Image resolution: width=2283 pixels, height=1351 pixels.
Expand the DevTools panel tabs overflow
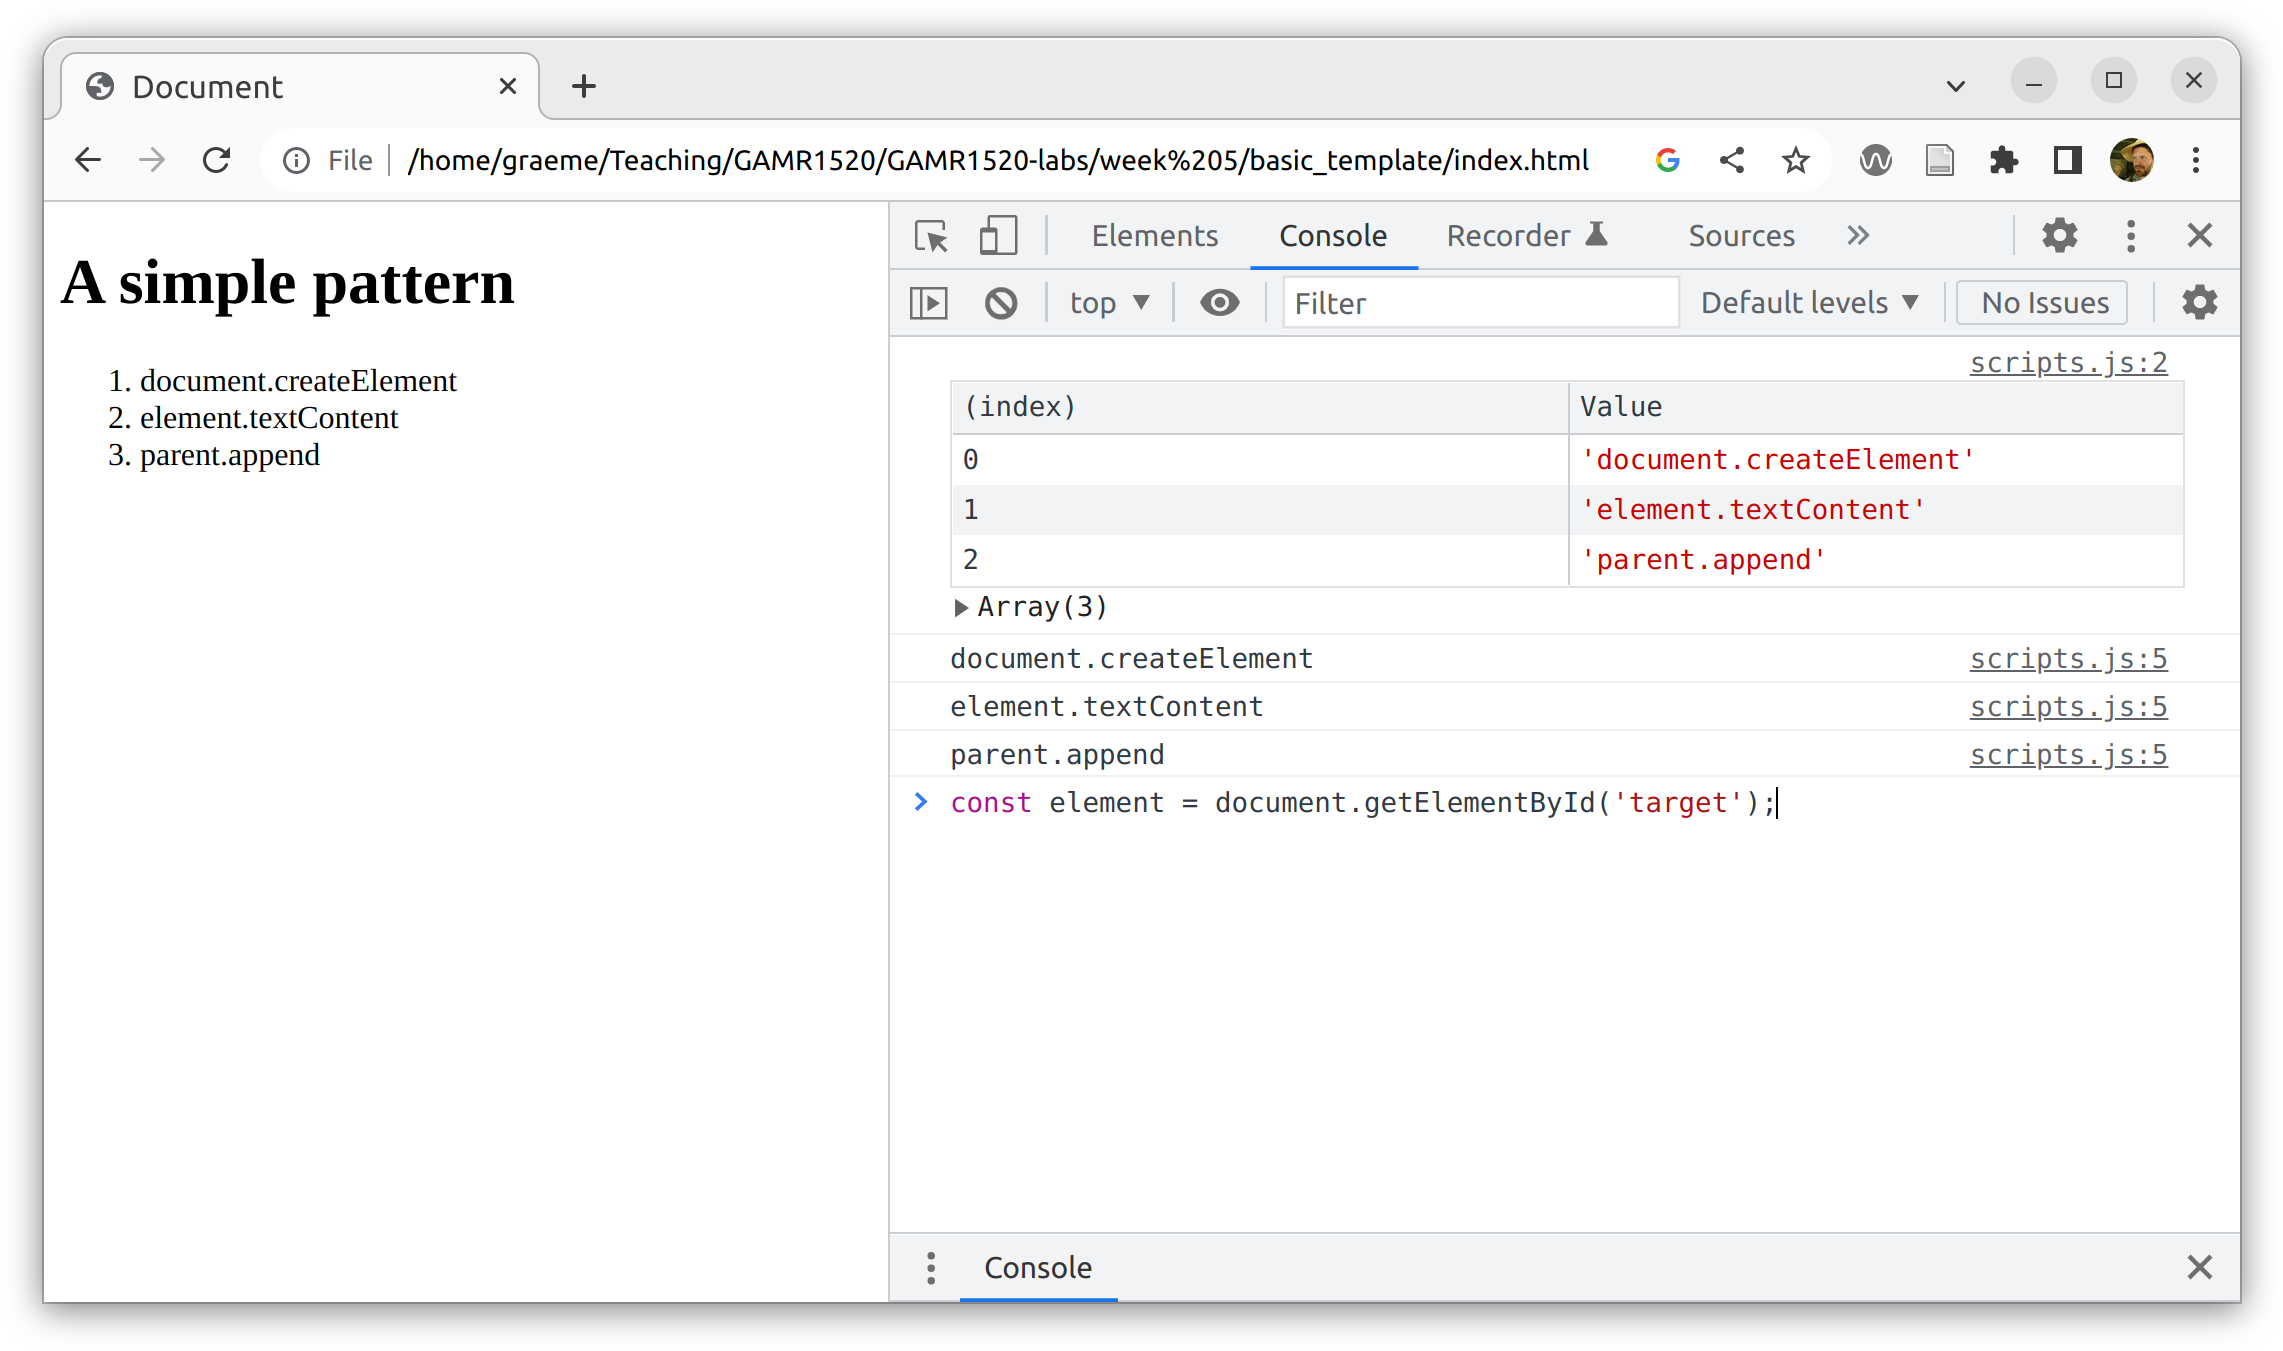(1857, 235)
